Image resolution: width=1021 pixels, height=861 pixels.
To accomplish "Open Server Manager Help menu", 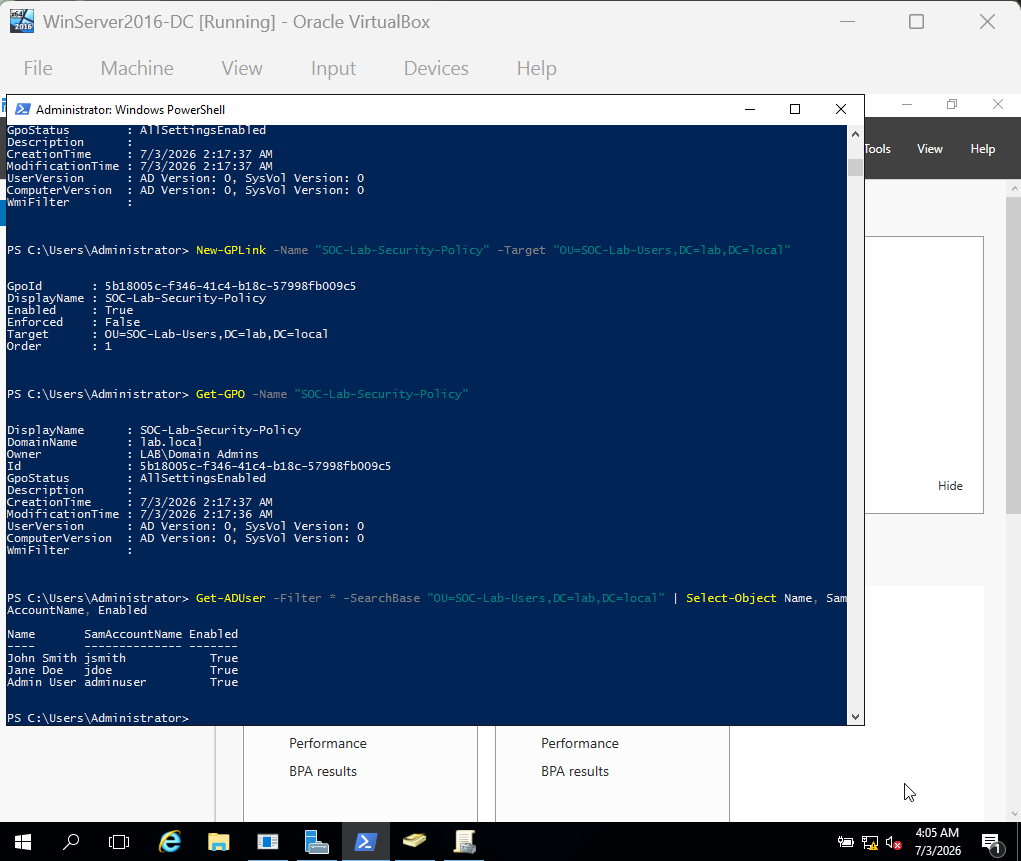I will click(983, 149).
